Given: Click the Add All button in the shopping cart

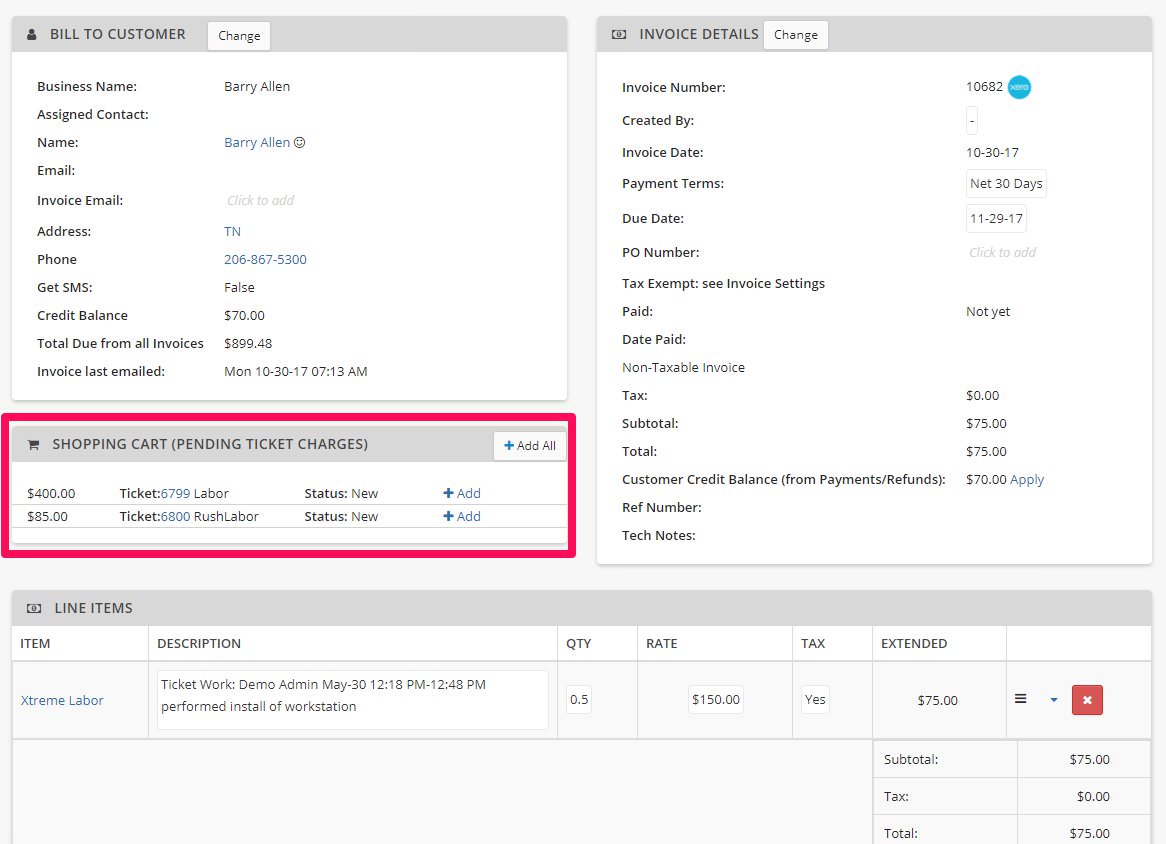Looking at the screenshot, I should 530,445.
